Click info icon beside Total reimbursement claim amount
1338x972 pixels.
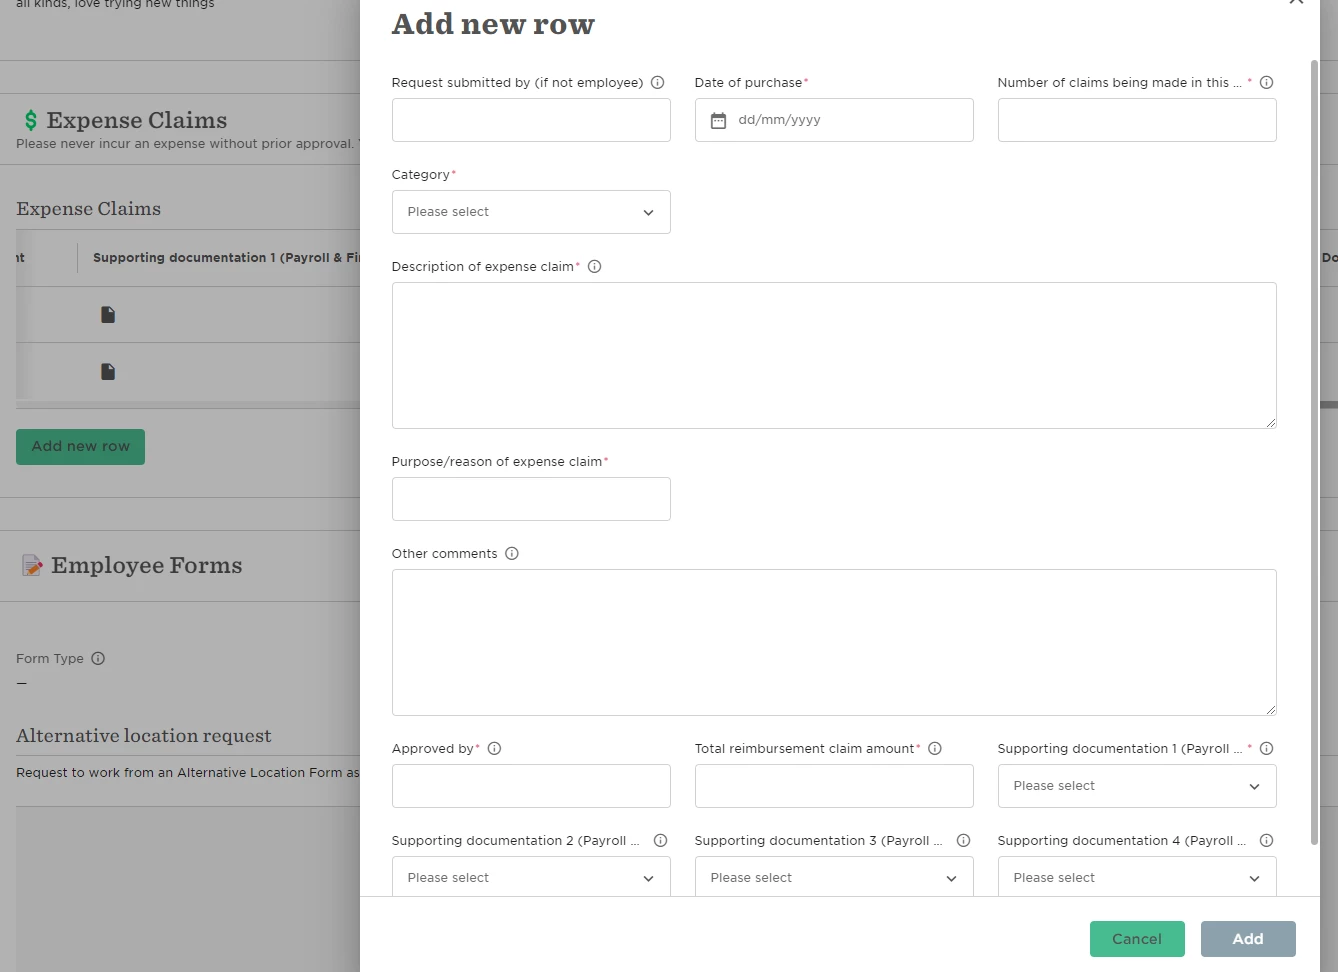click(x=935, y=749)
